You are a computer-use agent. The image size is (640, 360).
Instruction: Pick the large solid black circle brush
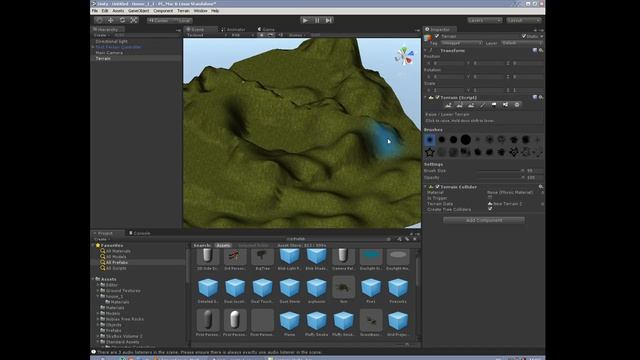coord(466,140)
